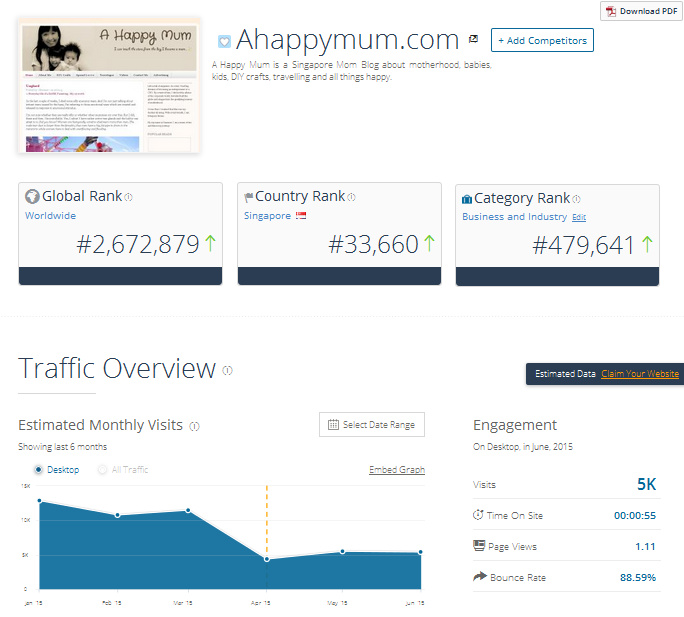The width and height of the screenshot is (684, 617).
Task: Click the Feb 15 data point on graph
Action: [x=117, y=515]
